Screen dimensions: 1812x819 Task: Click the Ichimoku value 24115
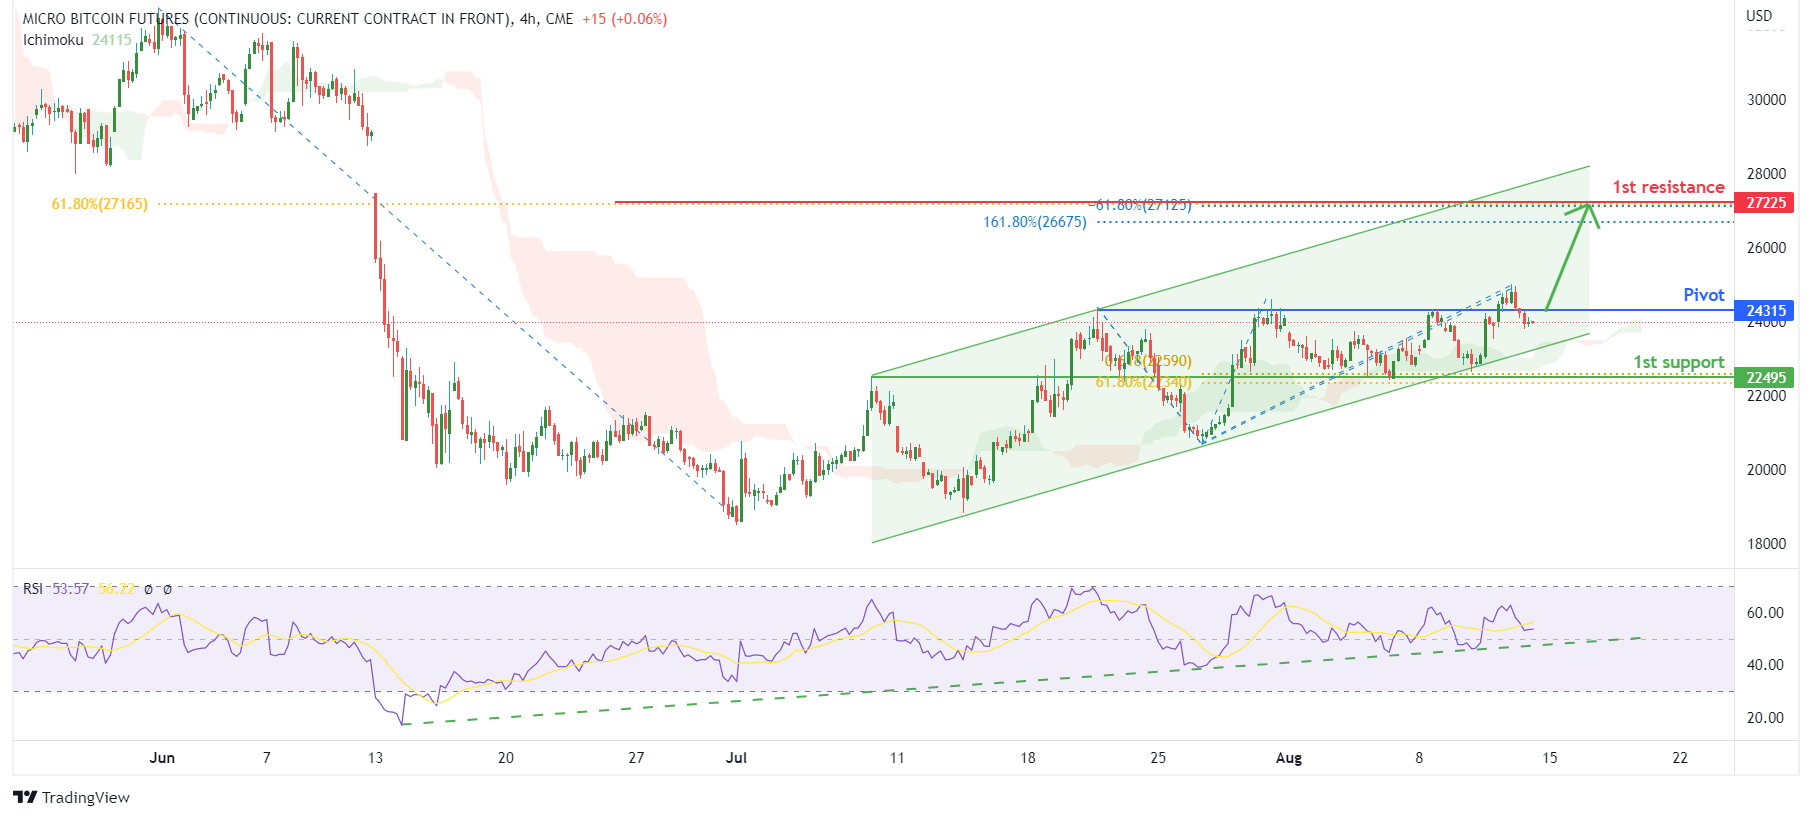(x=112, y=40)
